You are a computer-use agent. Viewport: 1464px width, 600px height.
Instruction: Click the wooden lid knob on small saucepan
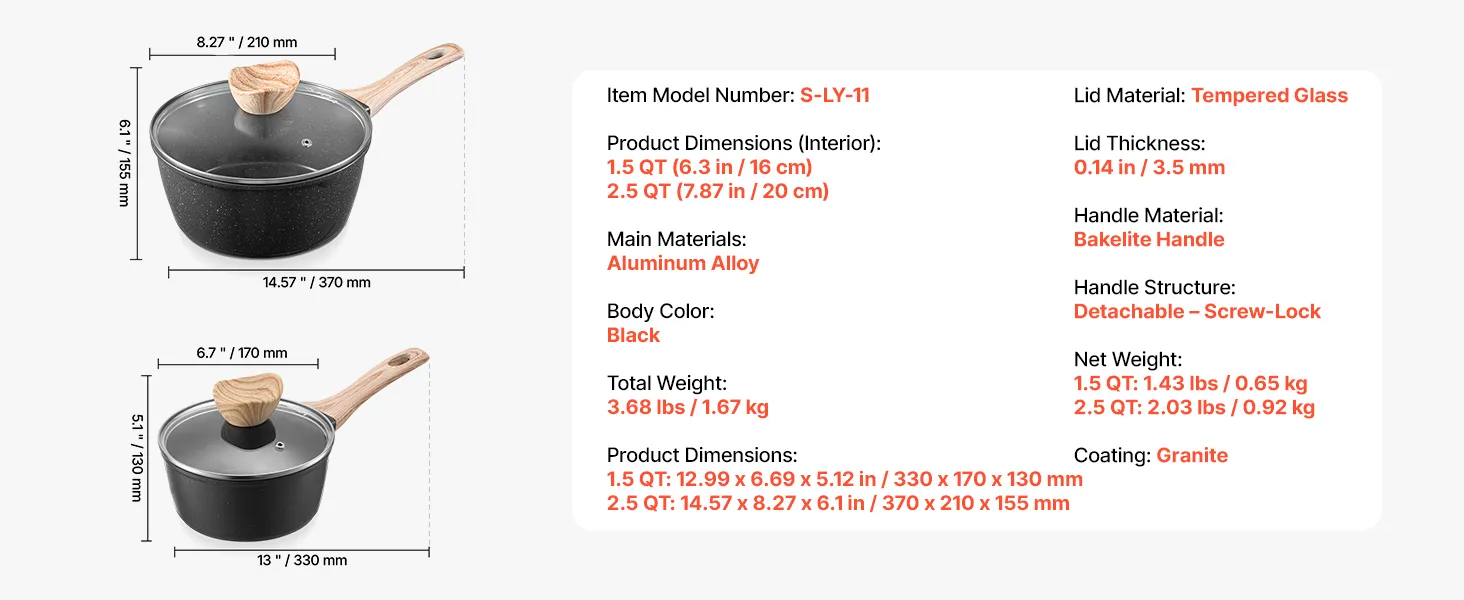(x=247, y=396)
